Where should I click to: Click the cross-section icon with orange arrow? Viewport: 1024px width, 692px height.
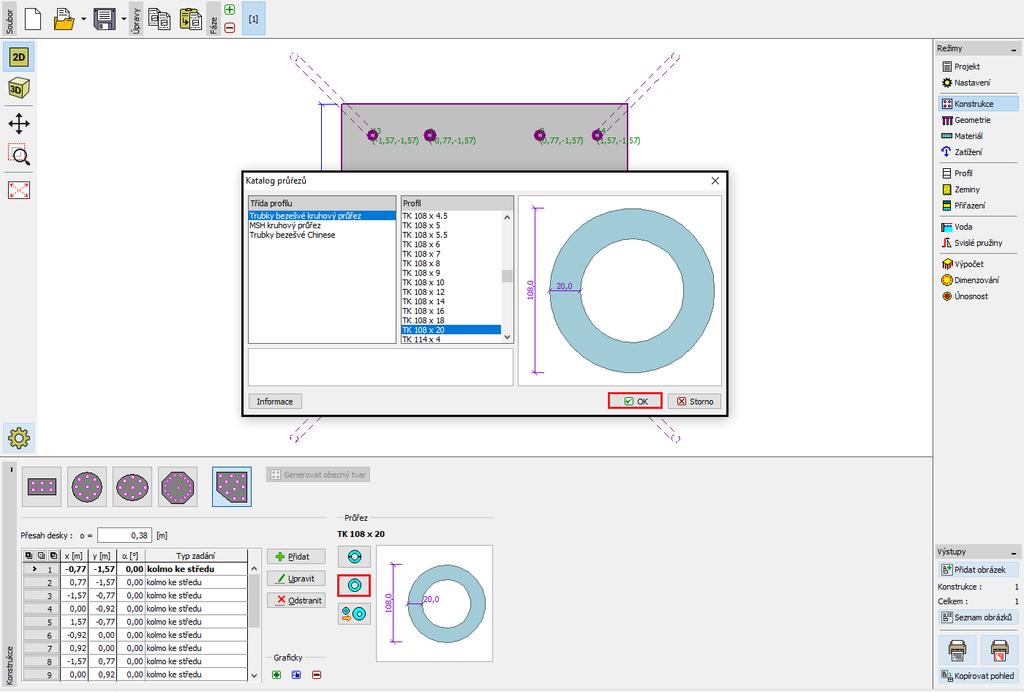tap(355, 614)
